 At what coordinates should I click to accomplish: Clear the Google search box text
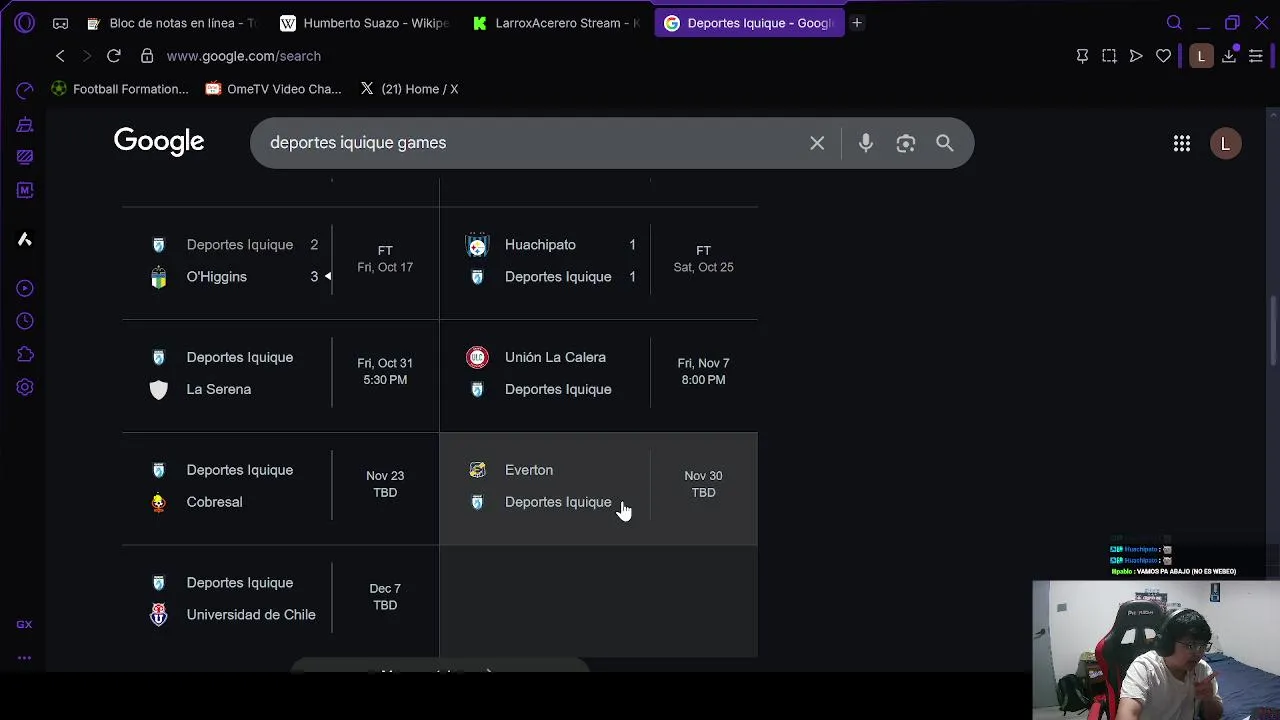coord(817,143)
